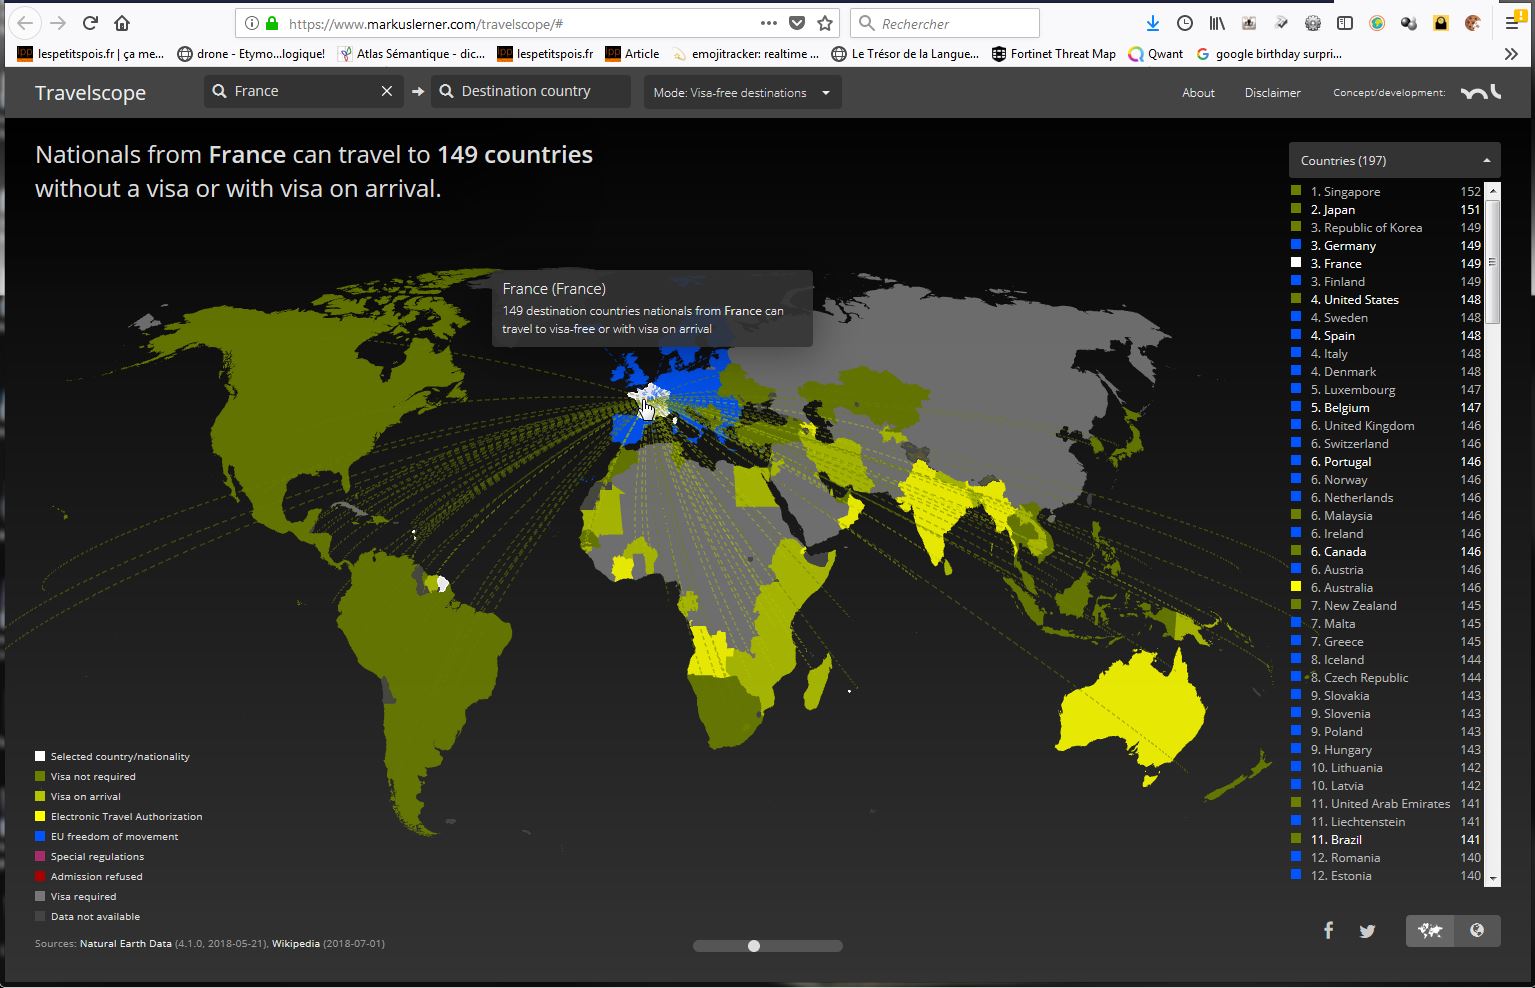Viewport: 1535px width, 988px height.
Task: Clear the France nationality field
Action: tap(387, 91)
